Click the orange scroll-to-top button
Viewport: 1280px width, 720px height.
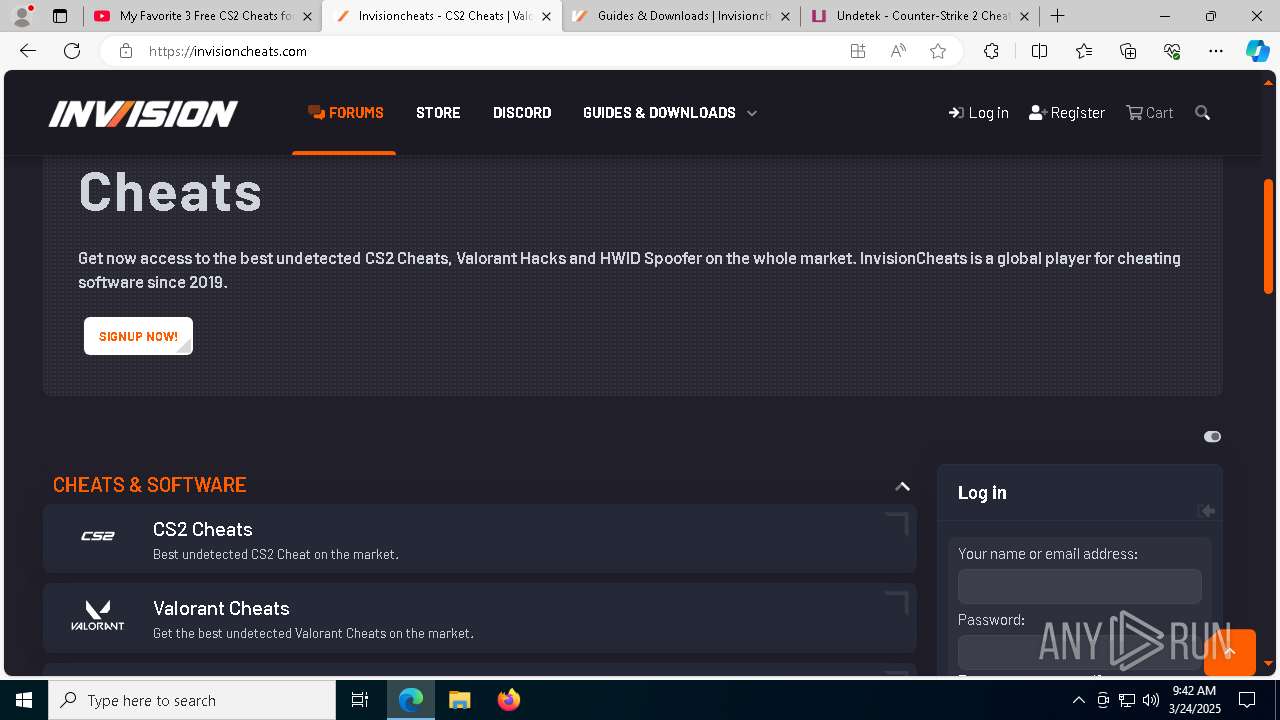point(1229,652)
